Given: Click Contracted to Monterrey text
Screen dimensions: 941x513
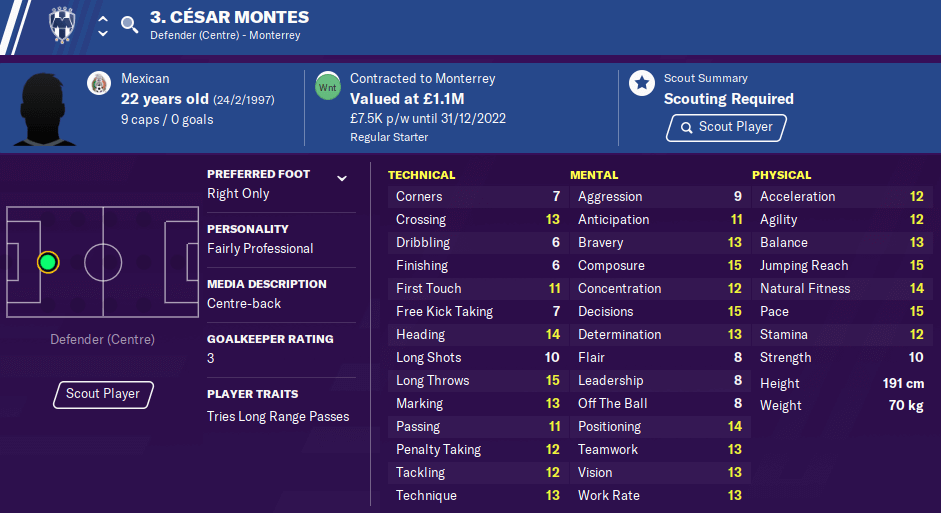Looking at the screenshot, I should 422,79.
